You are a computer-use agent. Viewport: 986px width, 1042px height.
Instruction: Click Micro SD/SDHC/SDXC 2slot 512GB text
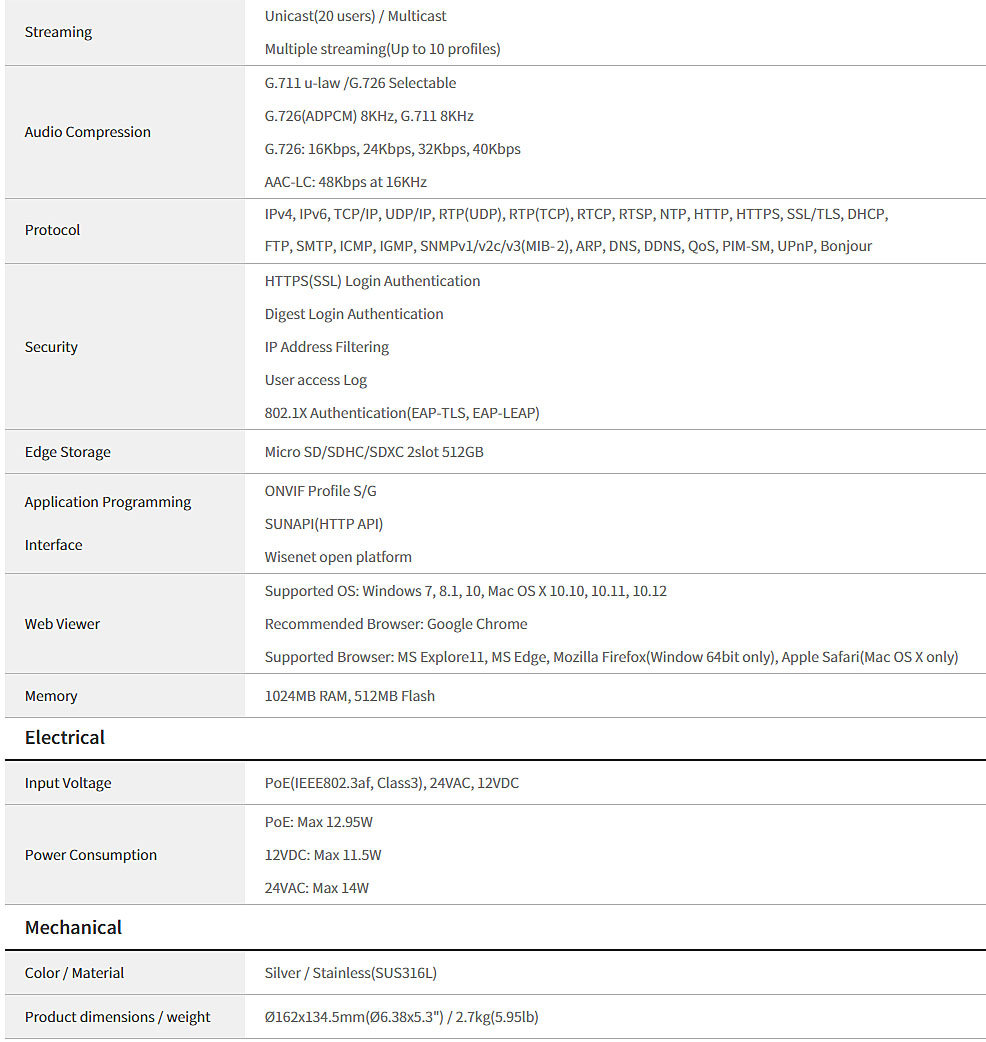pos(374,452)
